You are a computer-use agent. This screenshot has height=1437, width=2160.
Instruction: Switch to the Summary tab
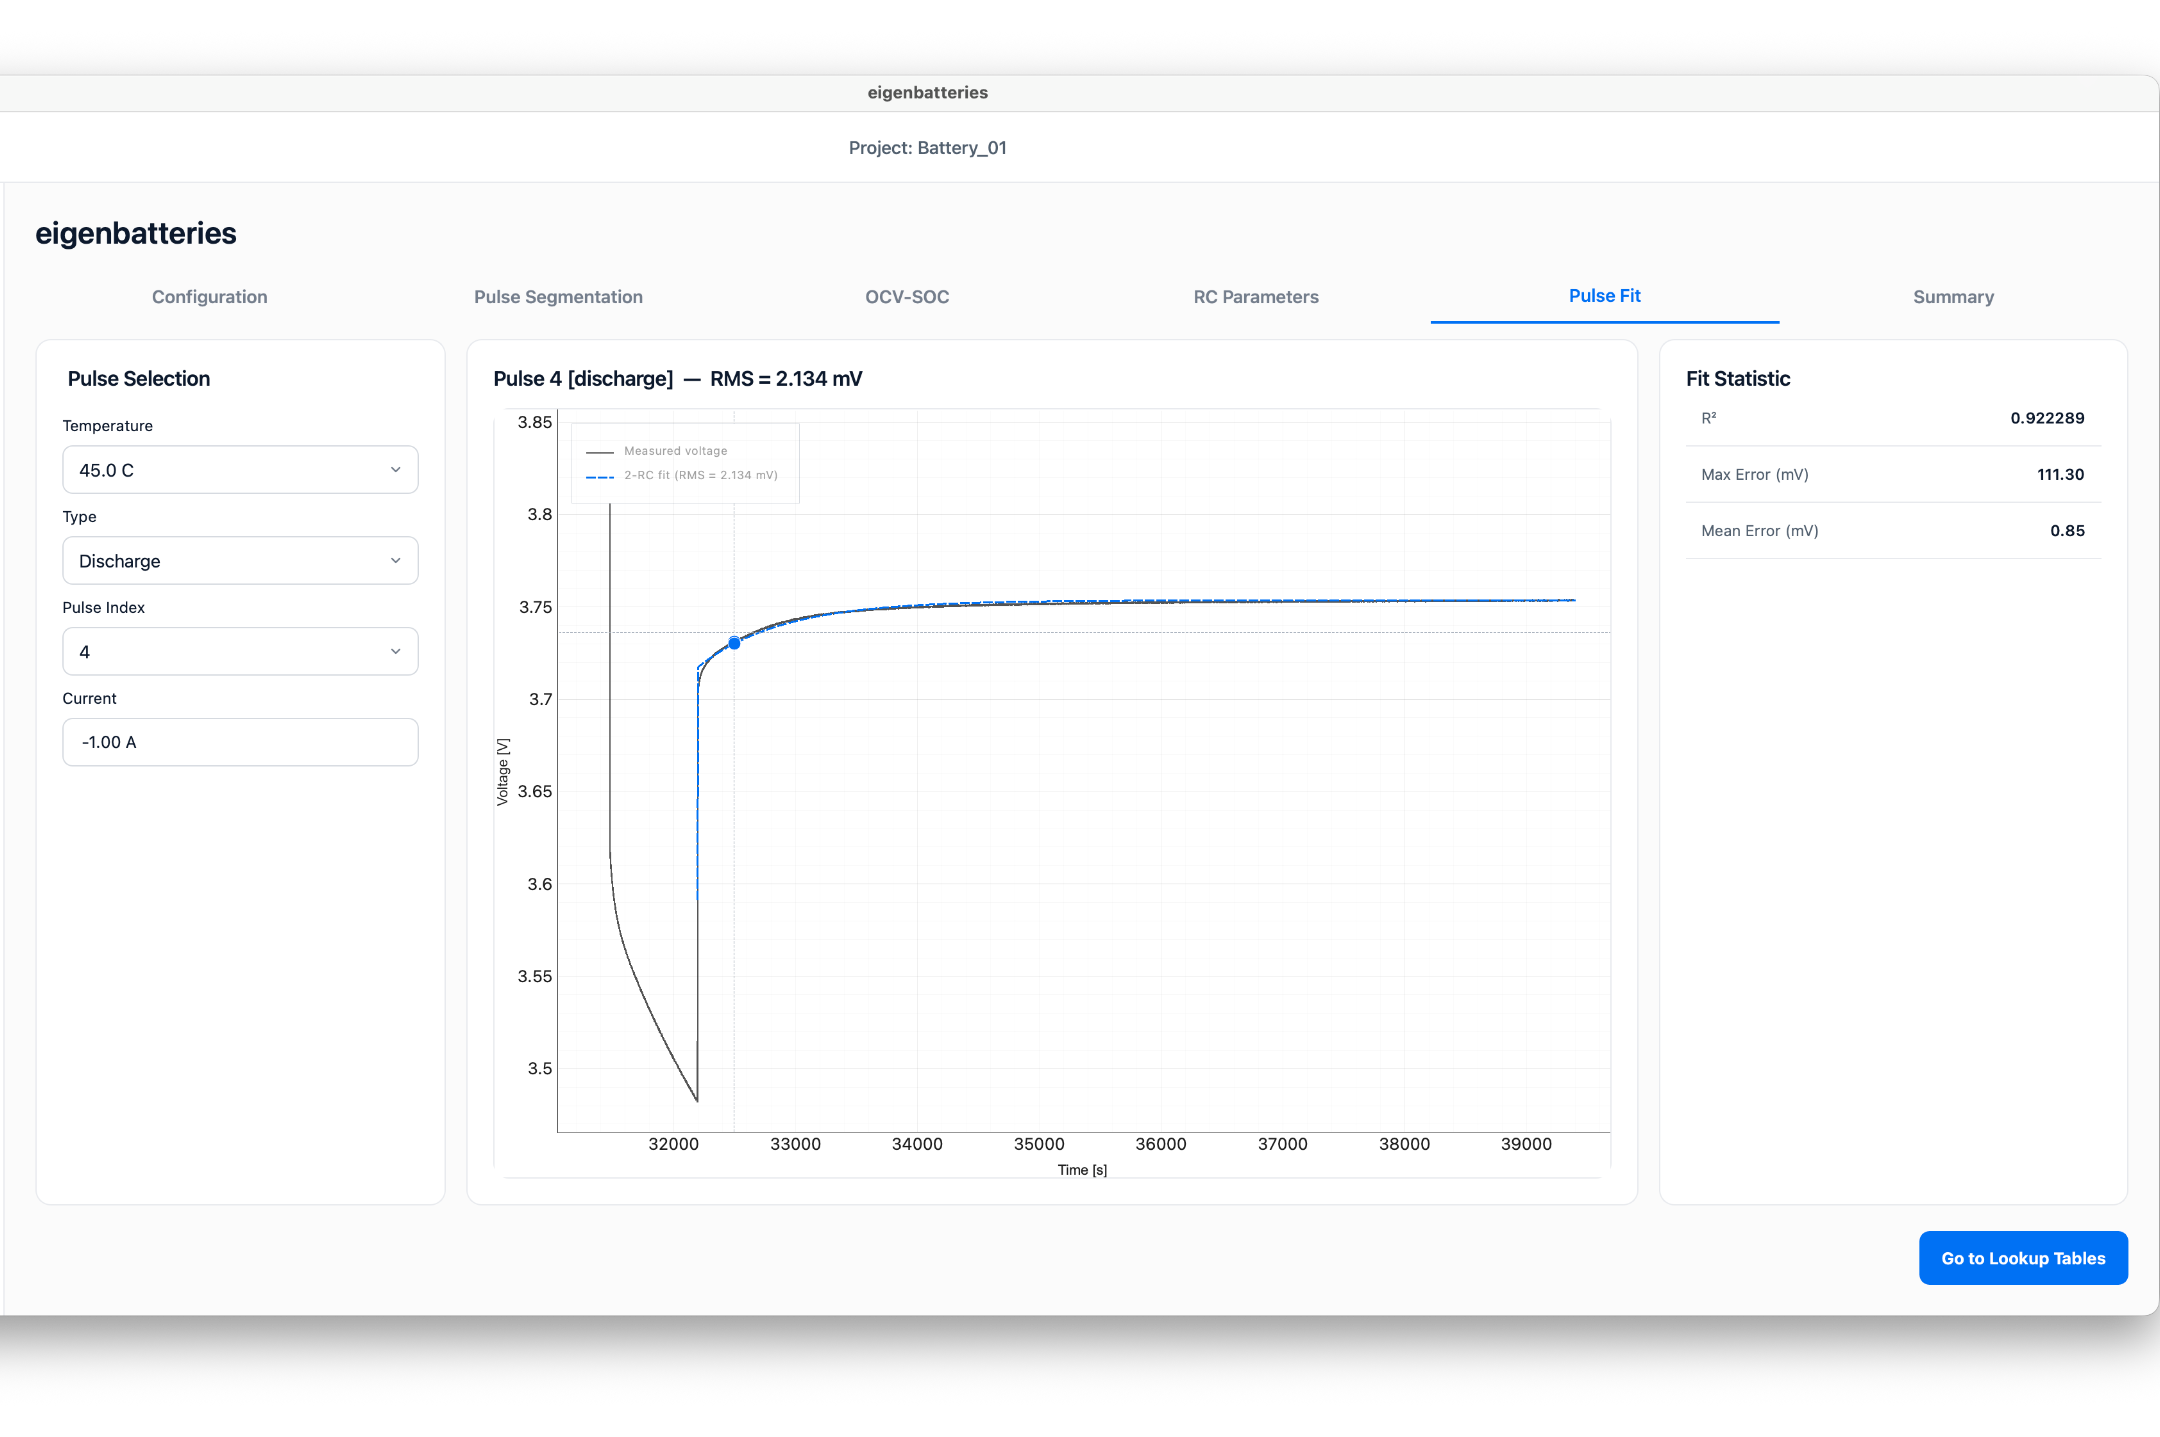point(1954,297)
